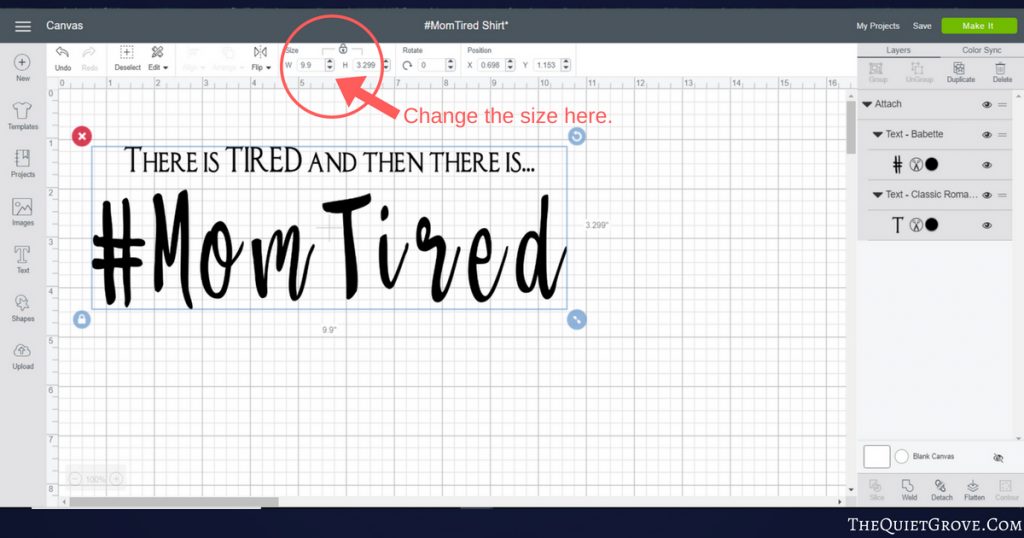This screenshot has height=538, width=1024.
Task: Click the Y position field
Action: [x=547, y=65]
